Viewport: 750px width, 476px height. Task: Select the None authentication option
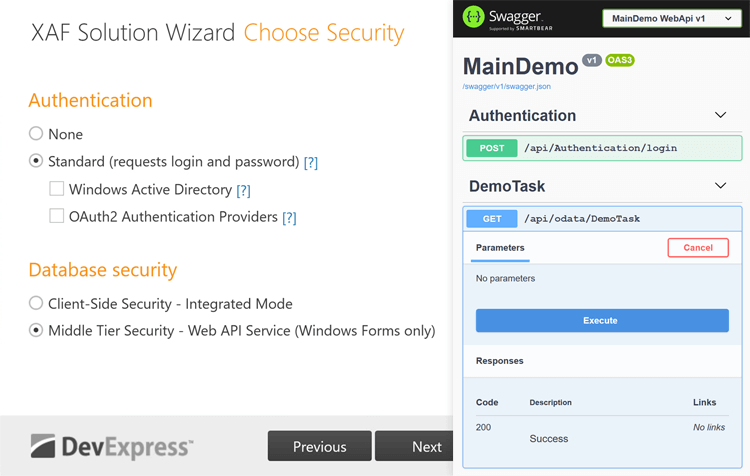coord(36,134)
